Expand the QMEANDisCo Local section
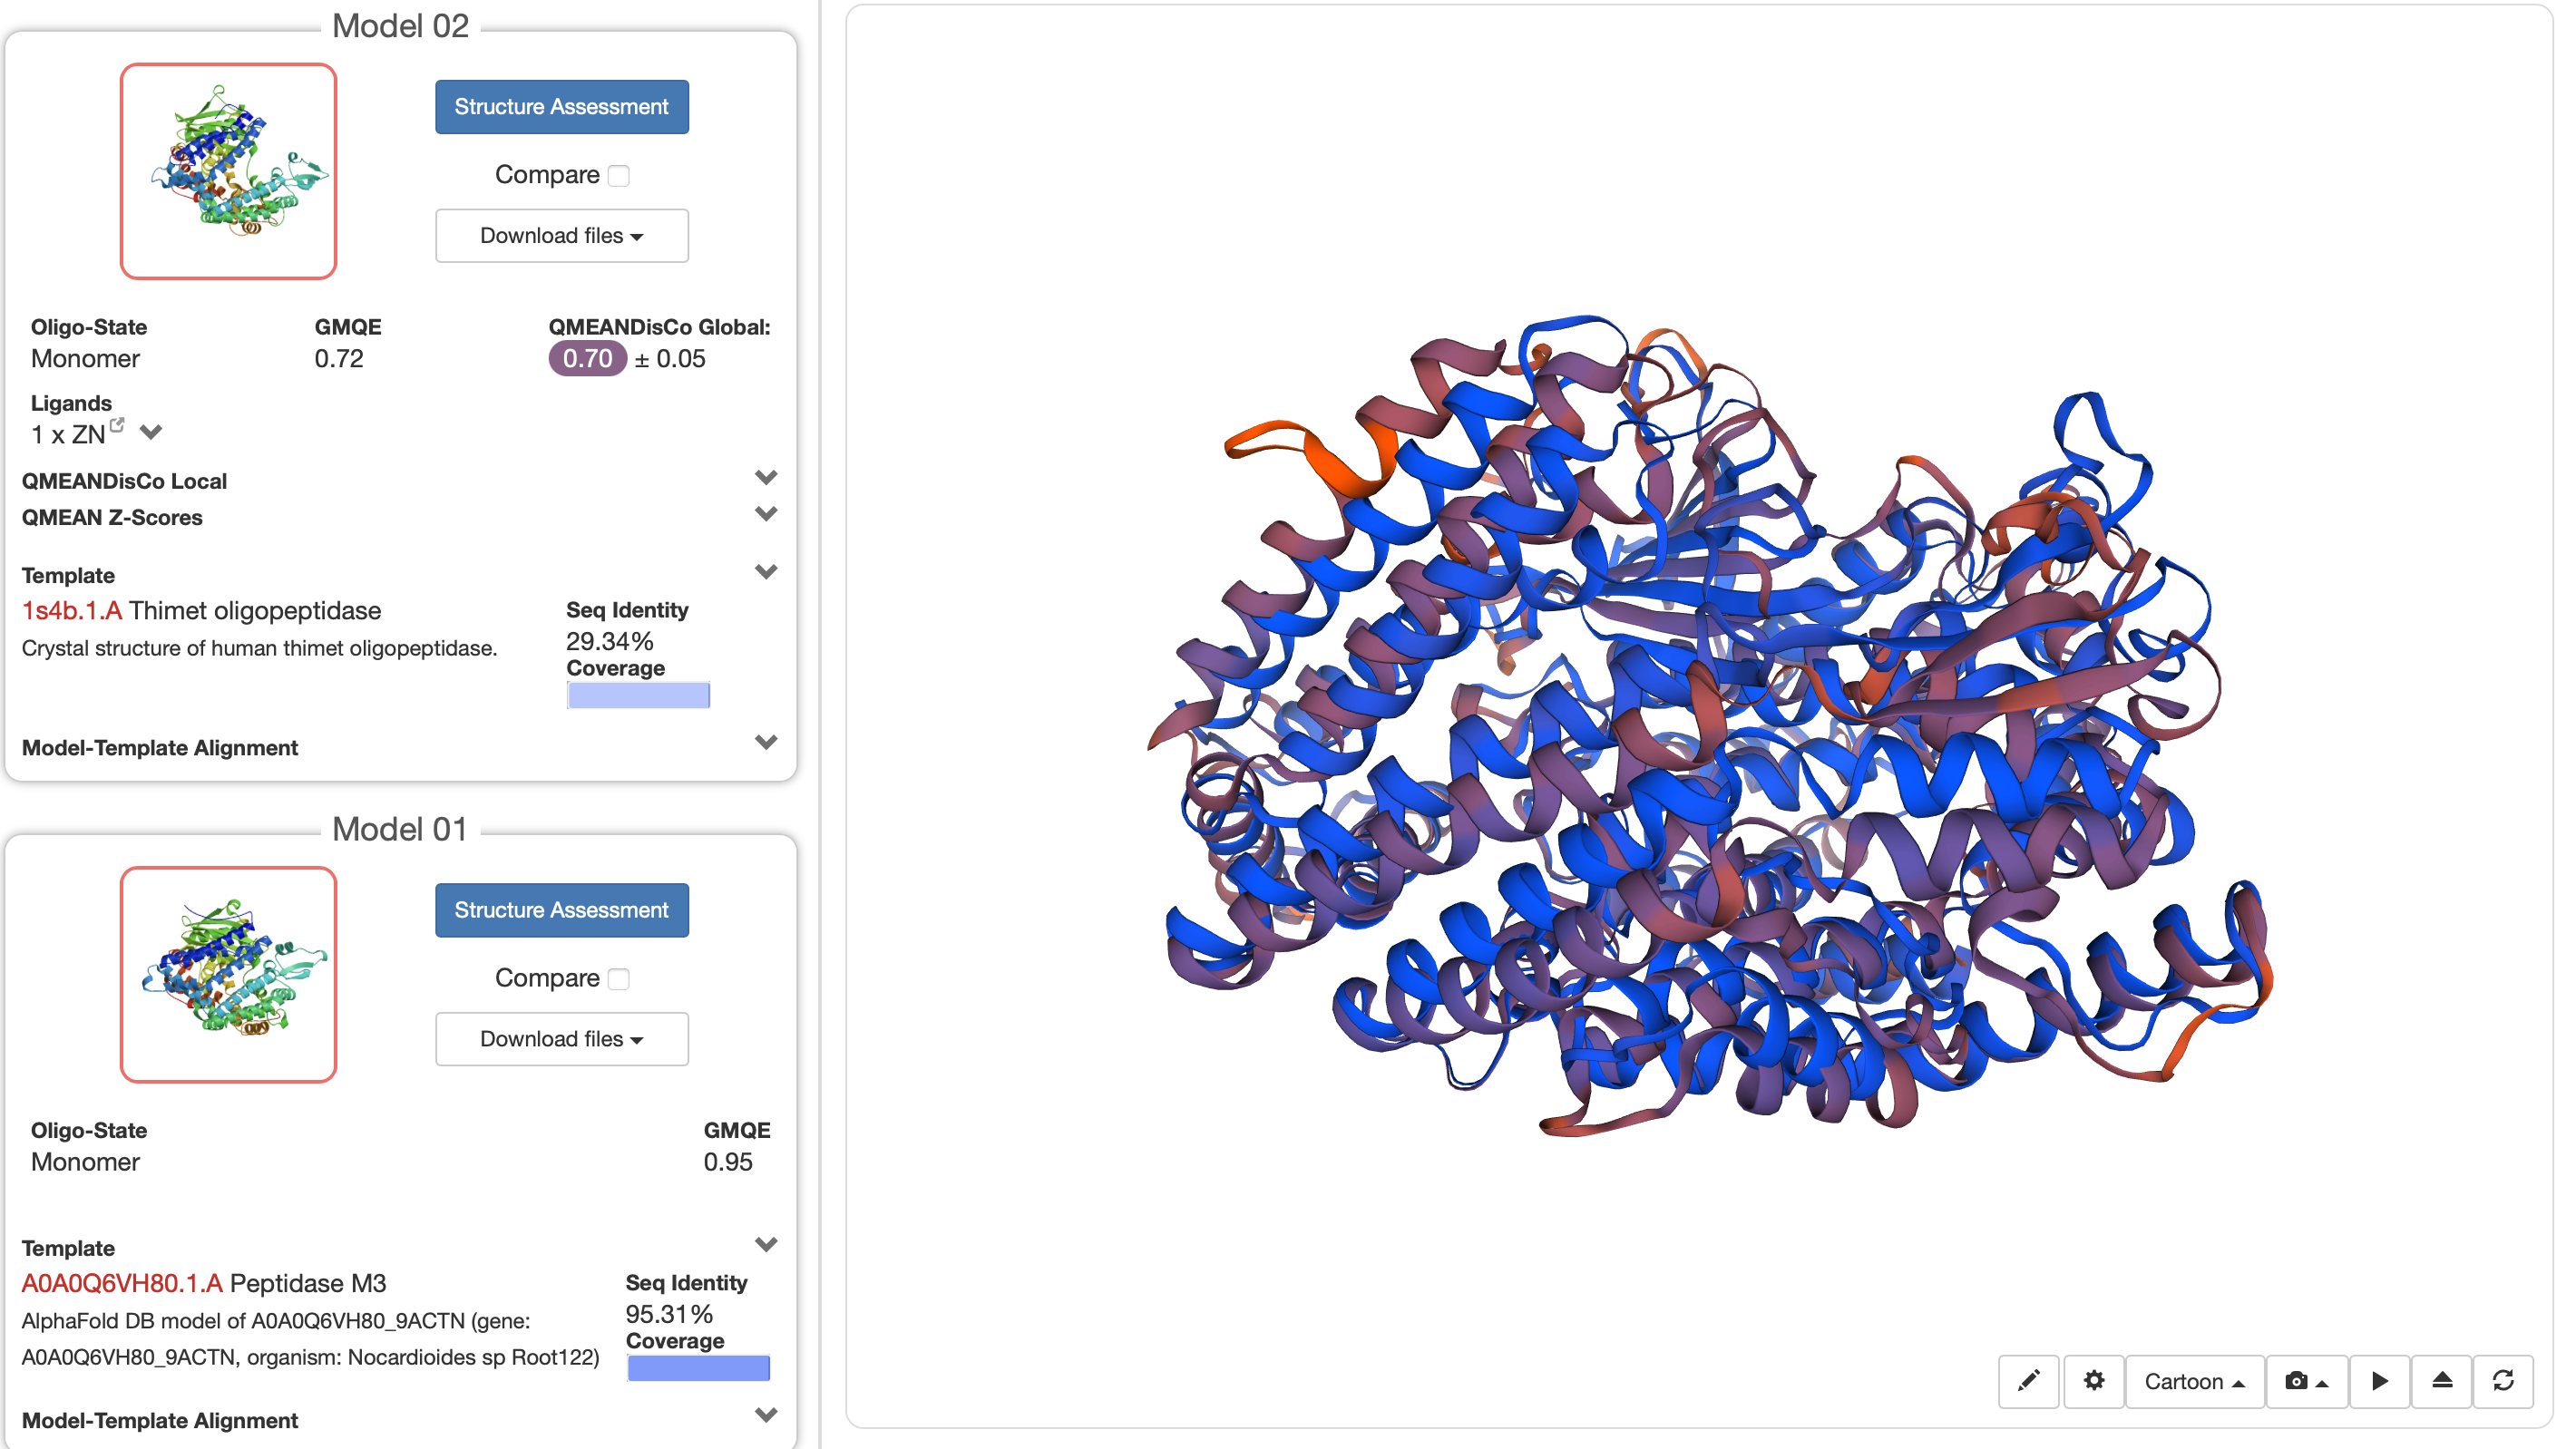 coord(766,477)
